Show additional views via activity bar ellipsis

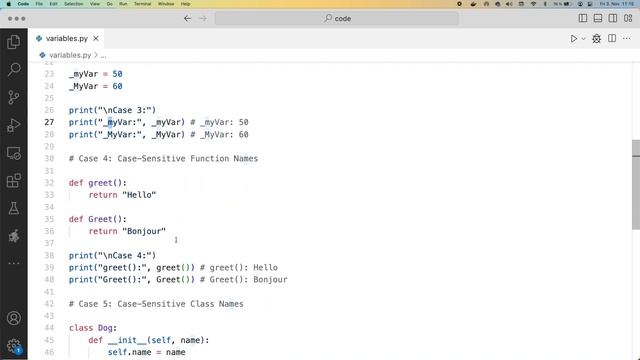(x=13, y=263)
